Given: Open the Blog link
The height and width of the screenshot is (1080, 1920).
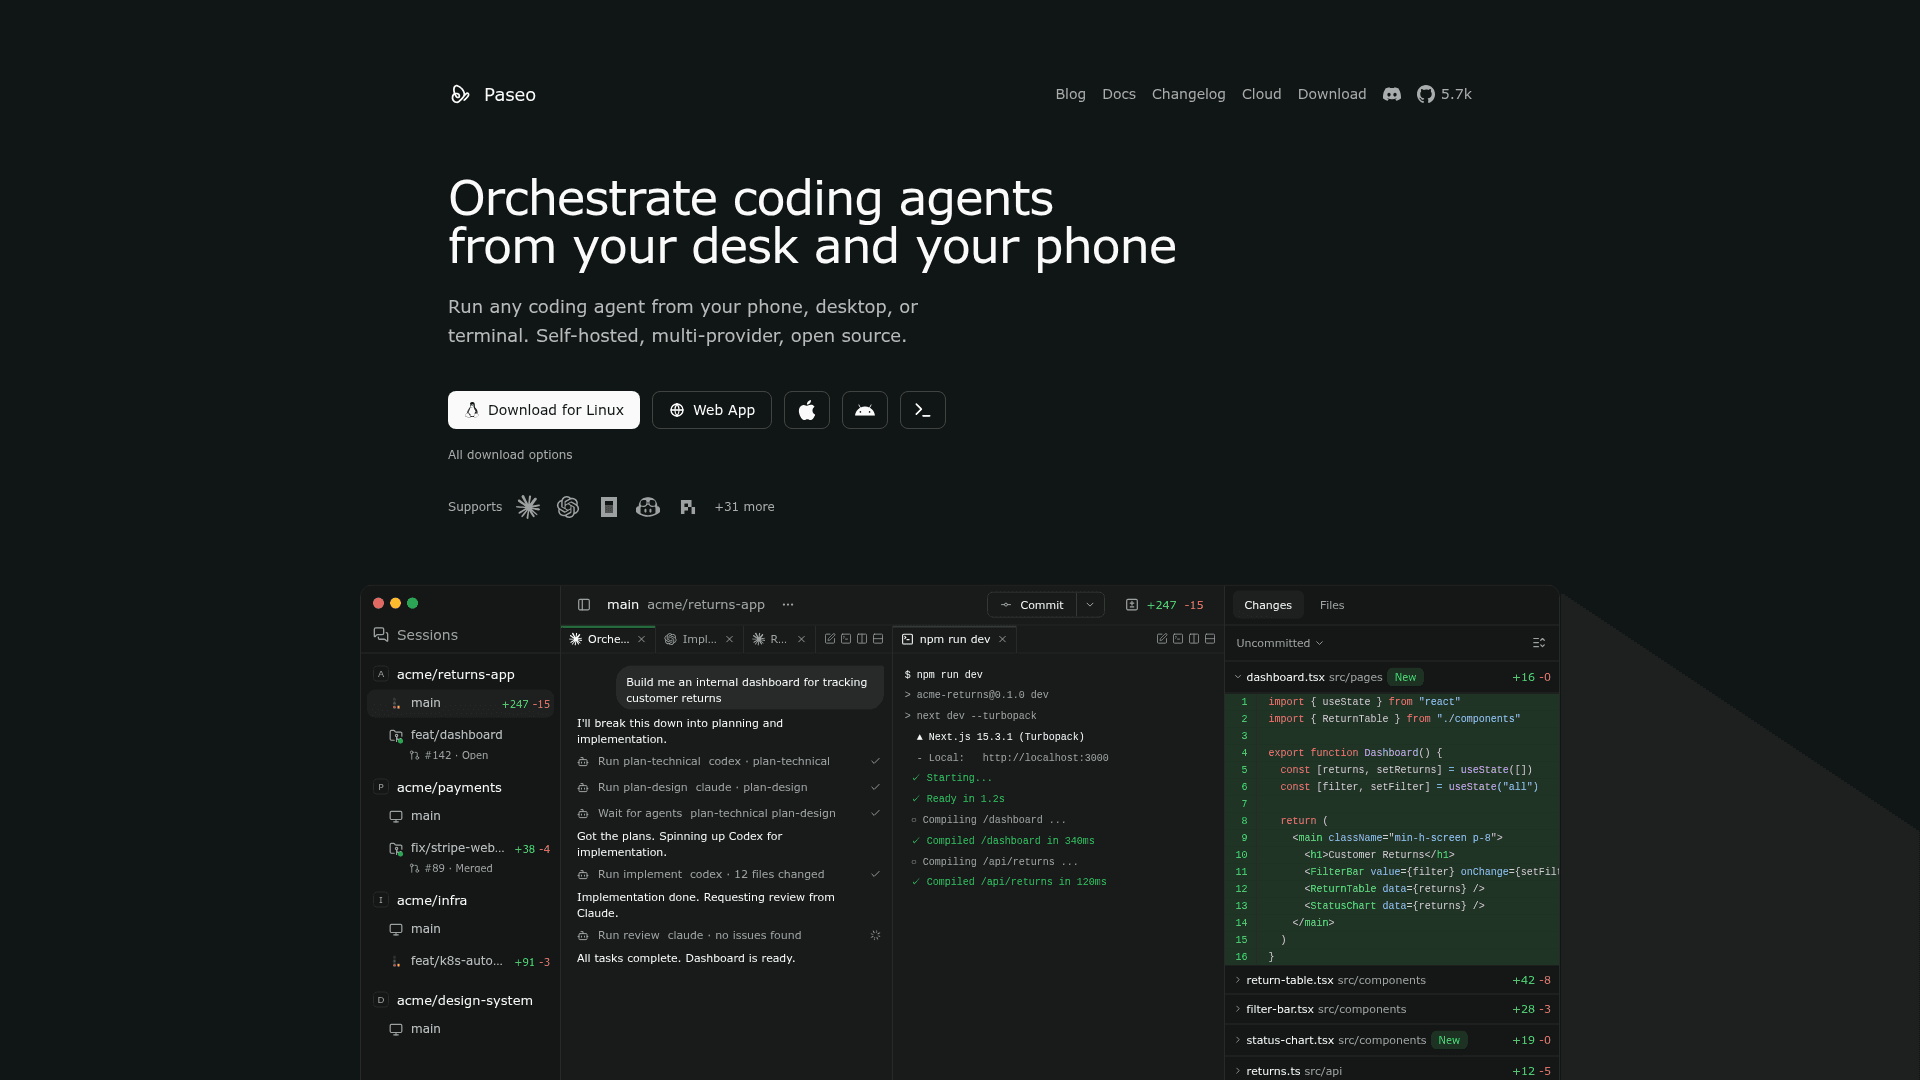Looking at the screenshot, I should click(x=1070, y=94).
